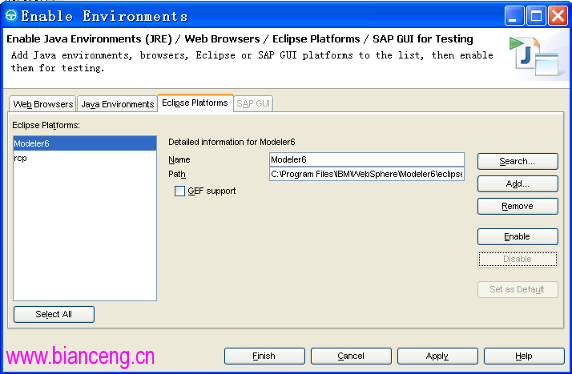Click the Name field containing Modeler6
This screenshot has width=572, height=374.
pyautogui.click(x=367, y=159)
